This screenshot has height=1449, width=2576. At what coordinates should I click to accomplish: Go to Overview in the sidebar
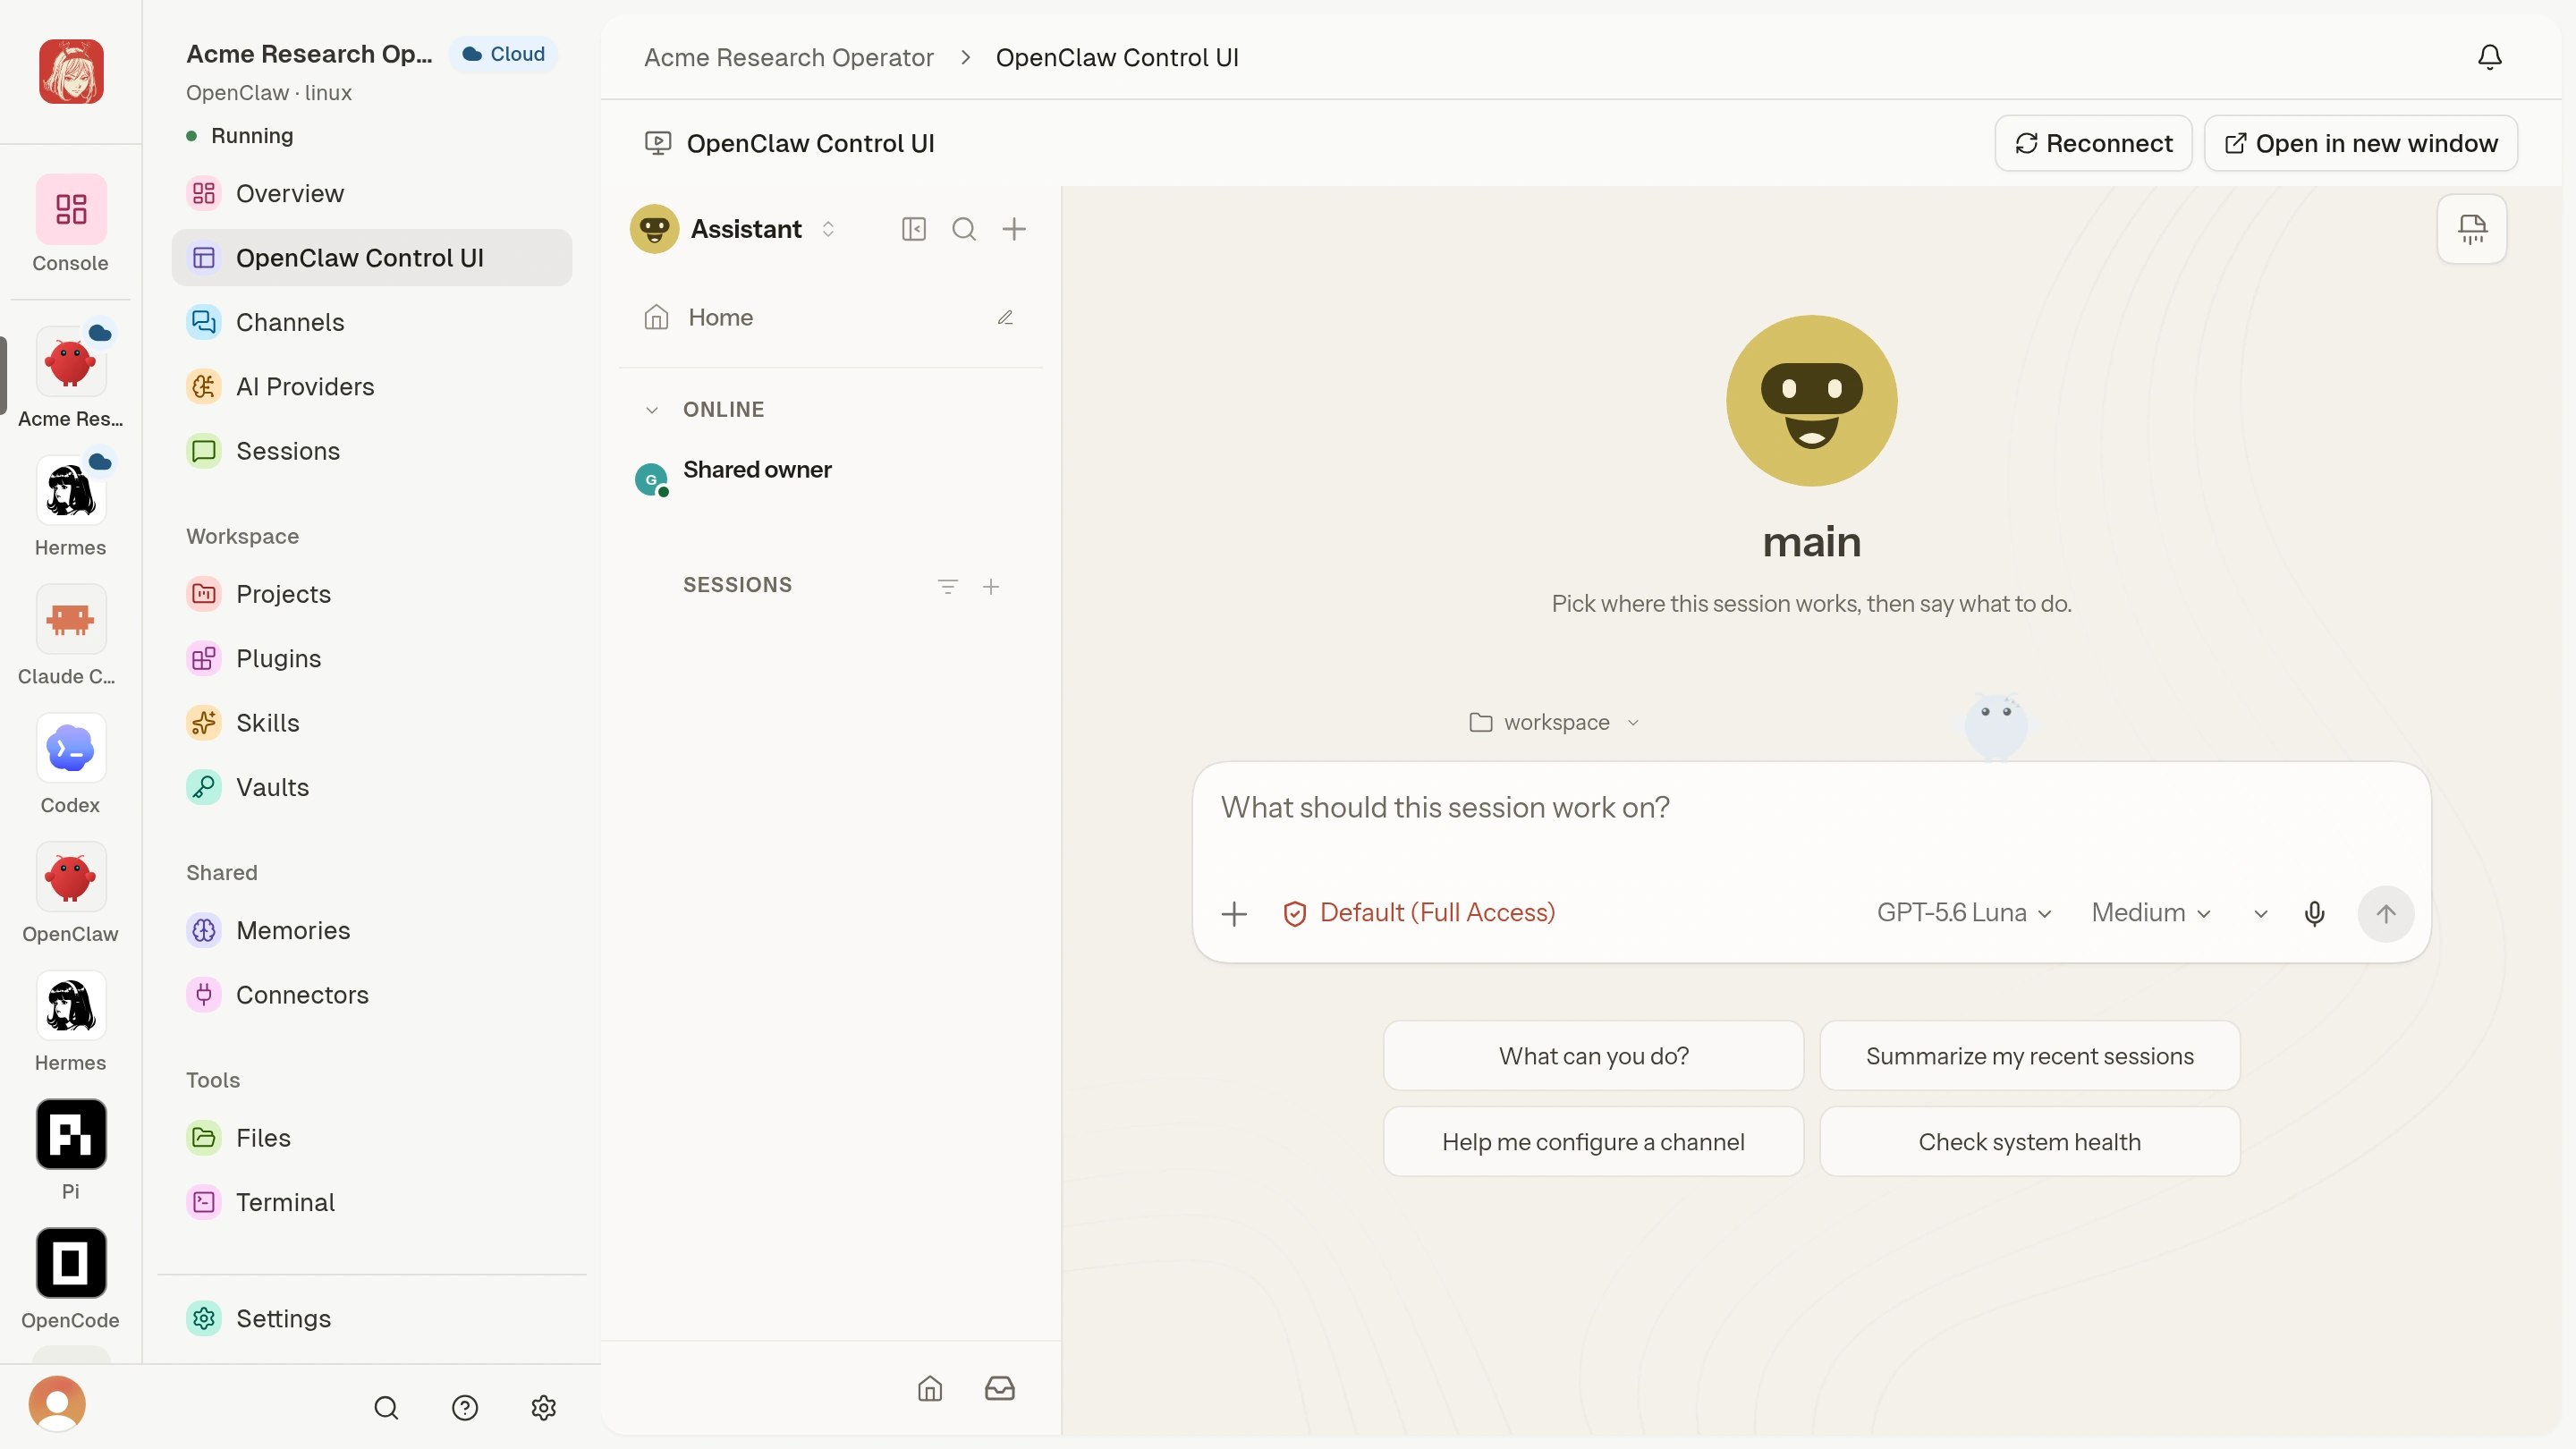[371, 193]
